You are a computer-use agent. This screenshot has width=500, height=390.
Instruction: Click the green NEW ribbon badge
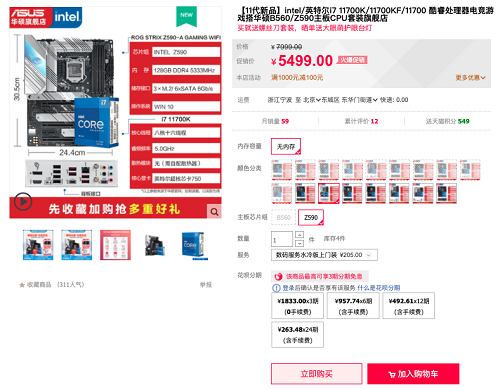coord(186,16)
